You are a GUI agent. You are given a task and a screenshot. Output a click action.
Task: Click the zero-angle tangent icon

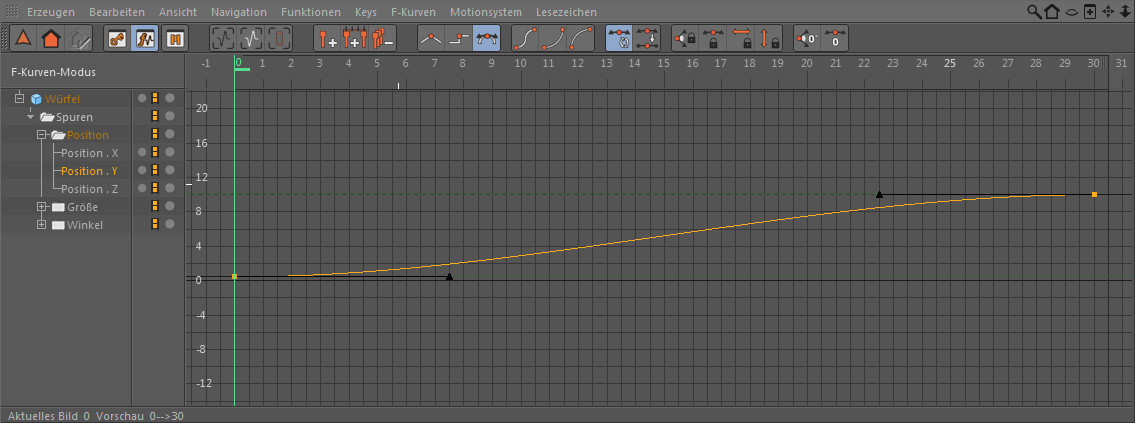coord(806,40)
